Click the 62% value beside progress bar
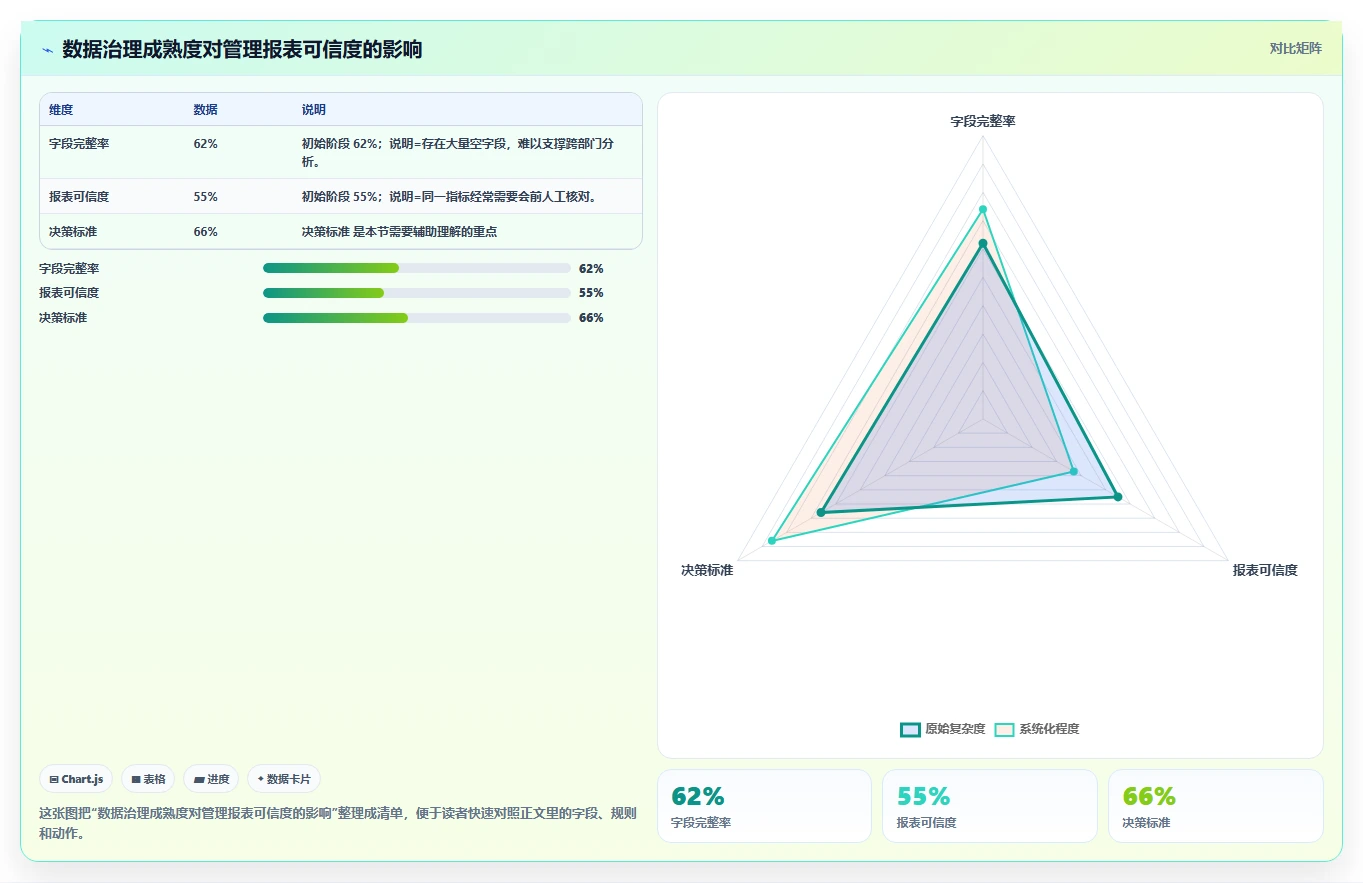This screenshot has width=1363, height=883. (x=591, y=268)
